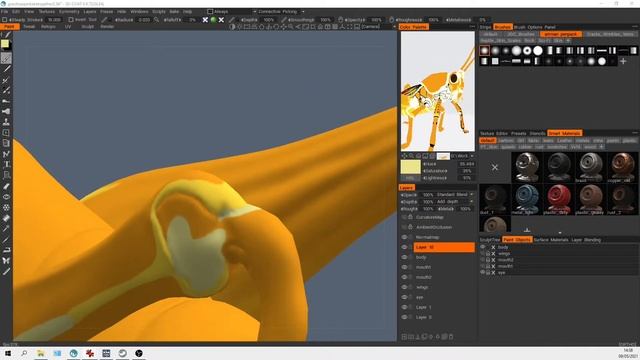Select the round soft brush alpha, first in grid
This screenshot has width=640, height=360.
(x=484, y=51)
